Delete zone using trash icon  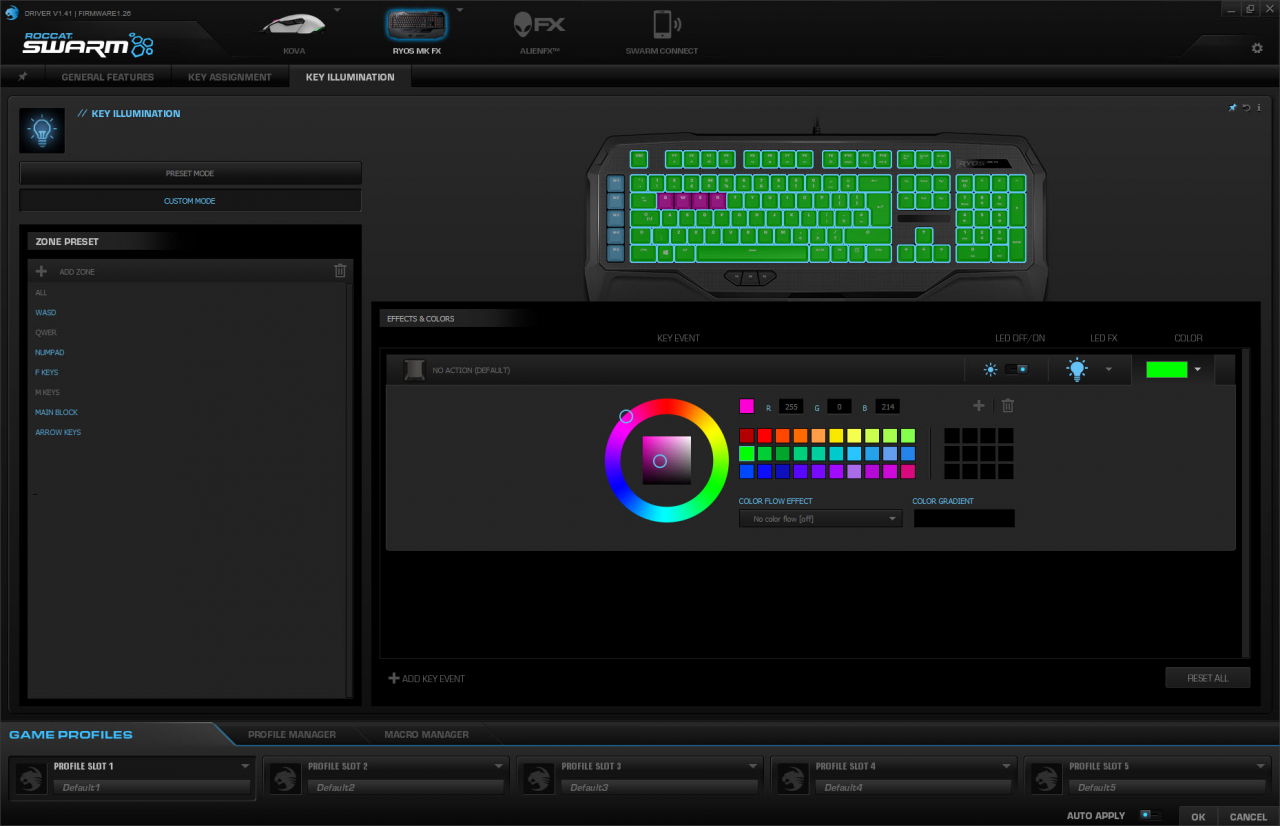click(340, 271)
